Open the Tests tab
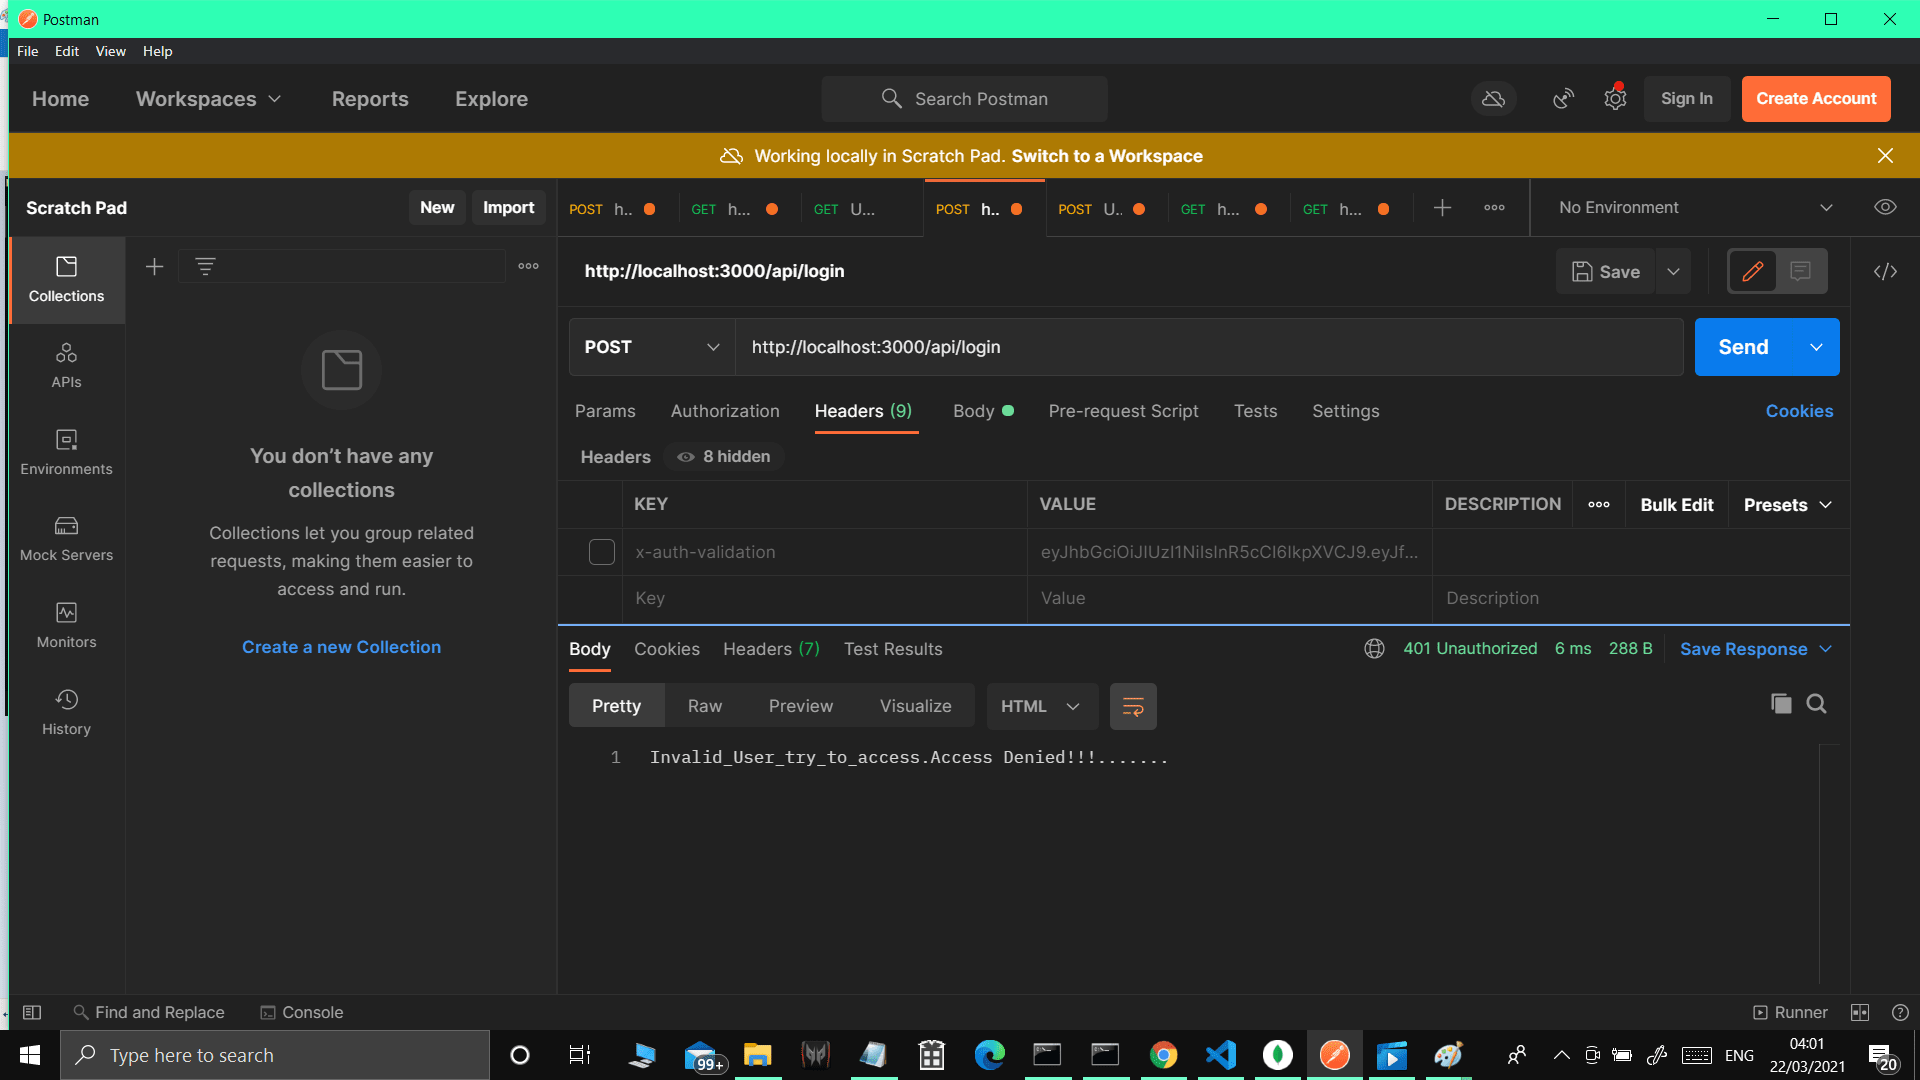This screenshot has width=1920, height=1080. pos(1255,411)
